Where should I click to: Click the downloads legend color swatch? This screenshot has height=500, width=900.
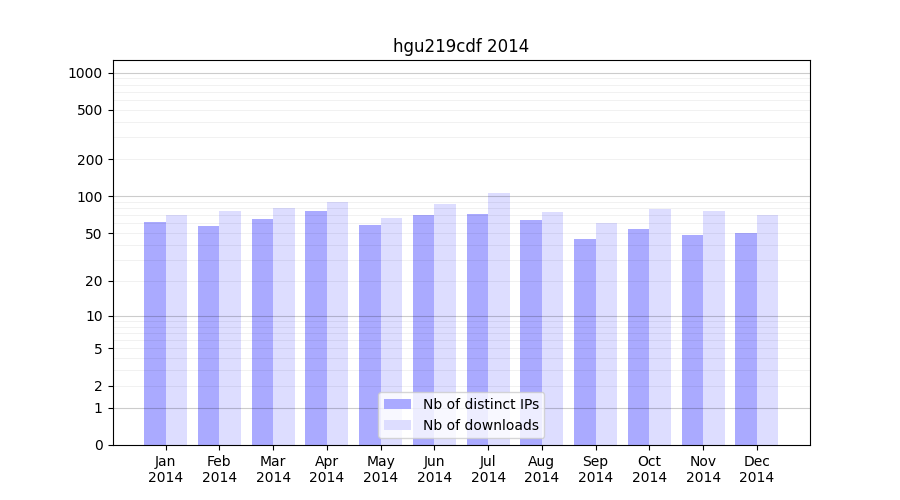tap(397, 425)
